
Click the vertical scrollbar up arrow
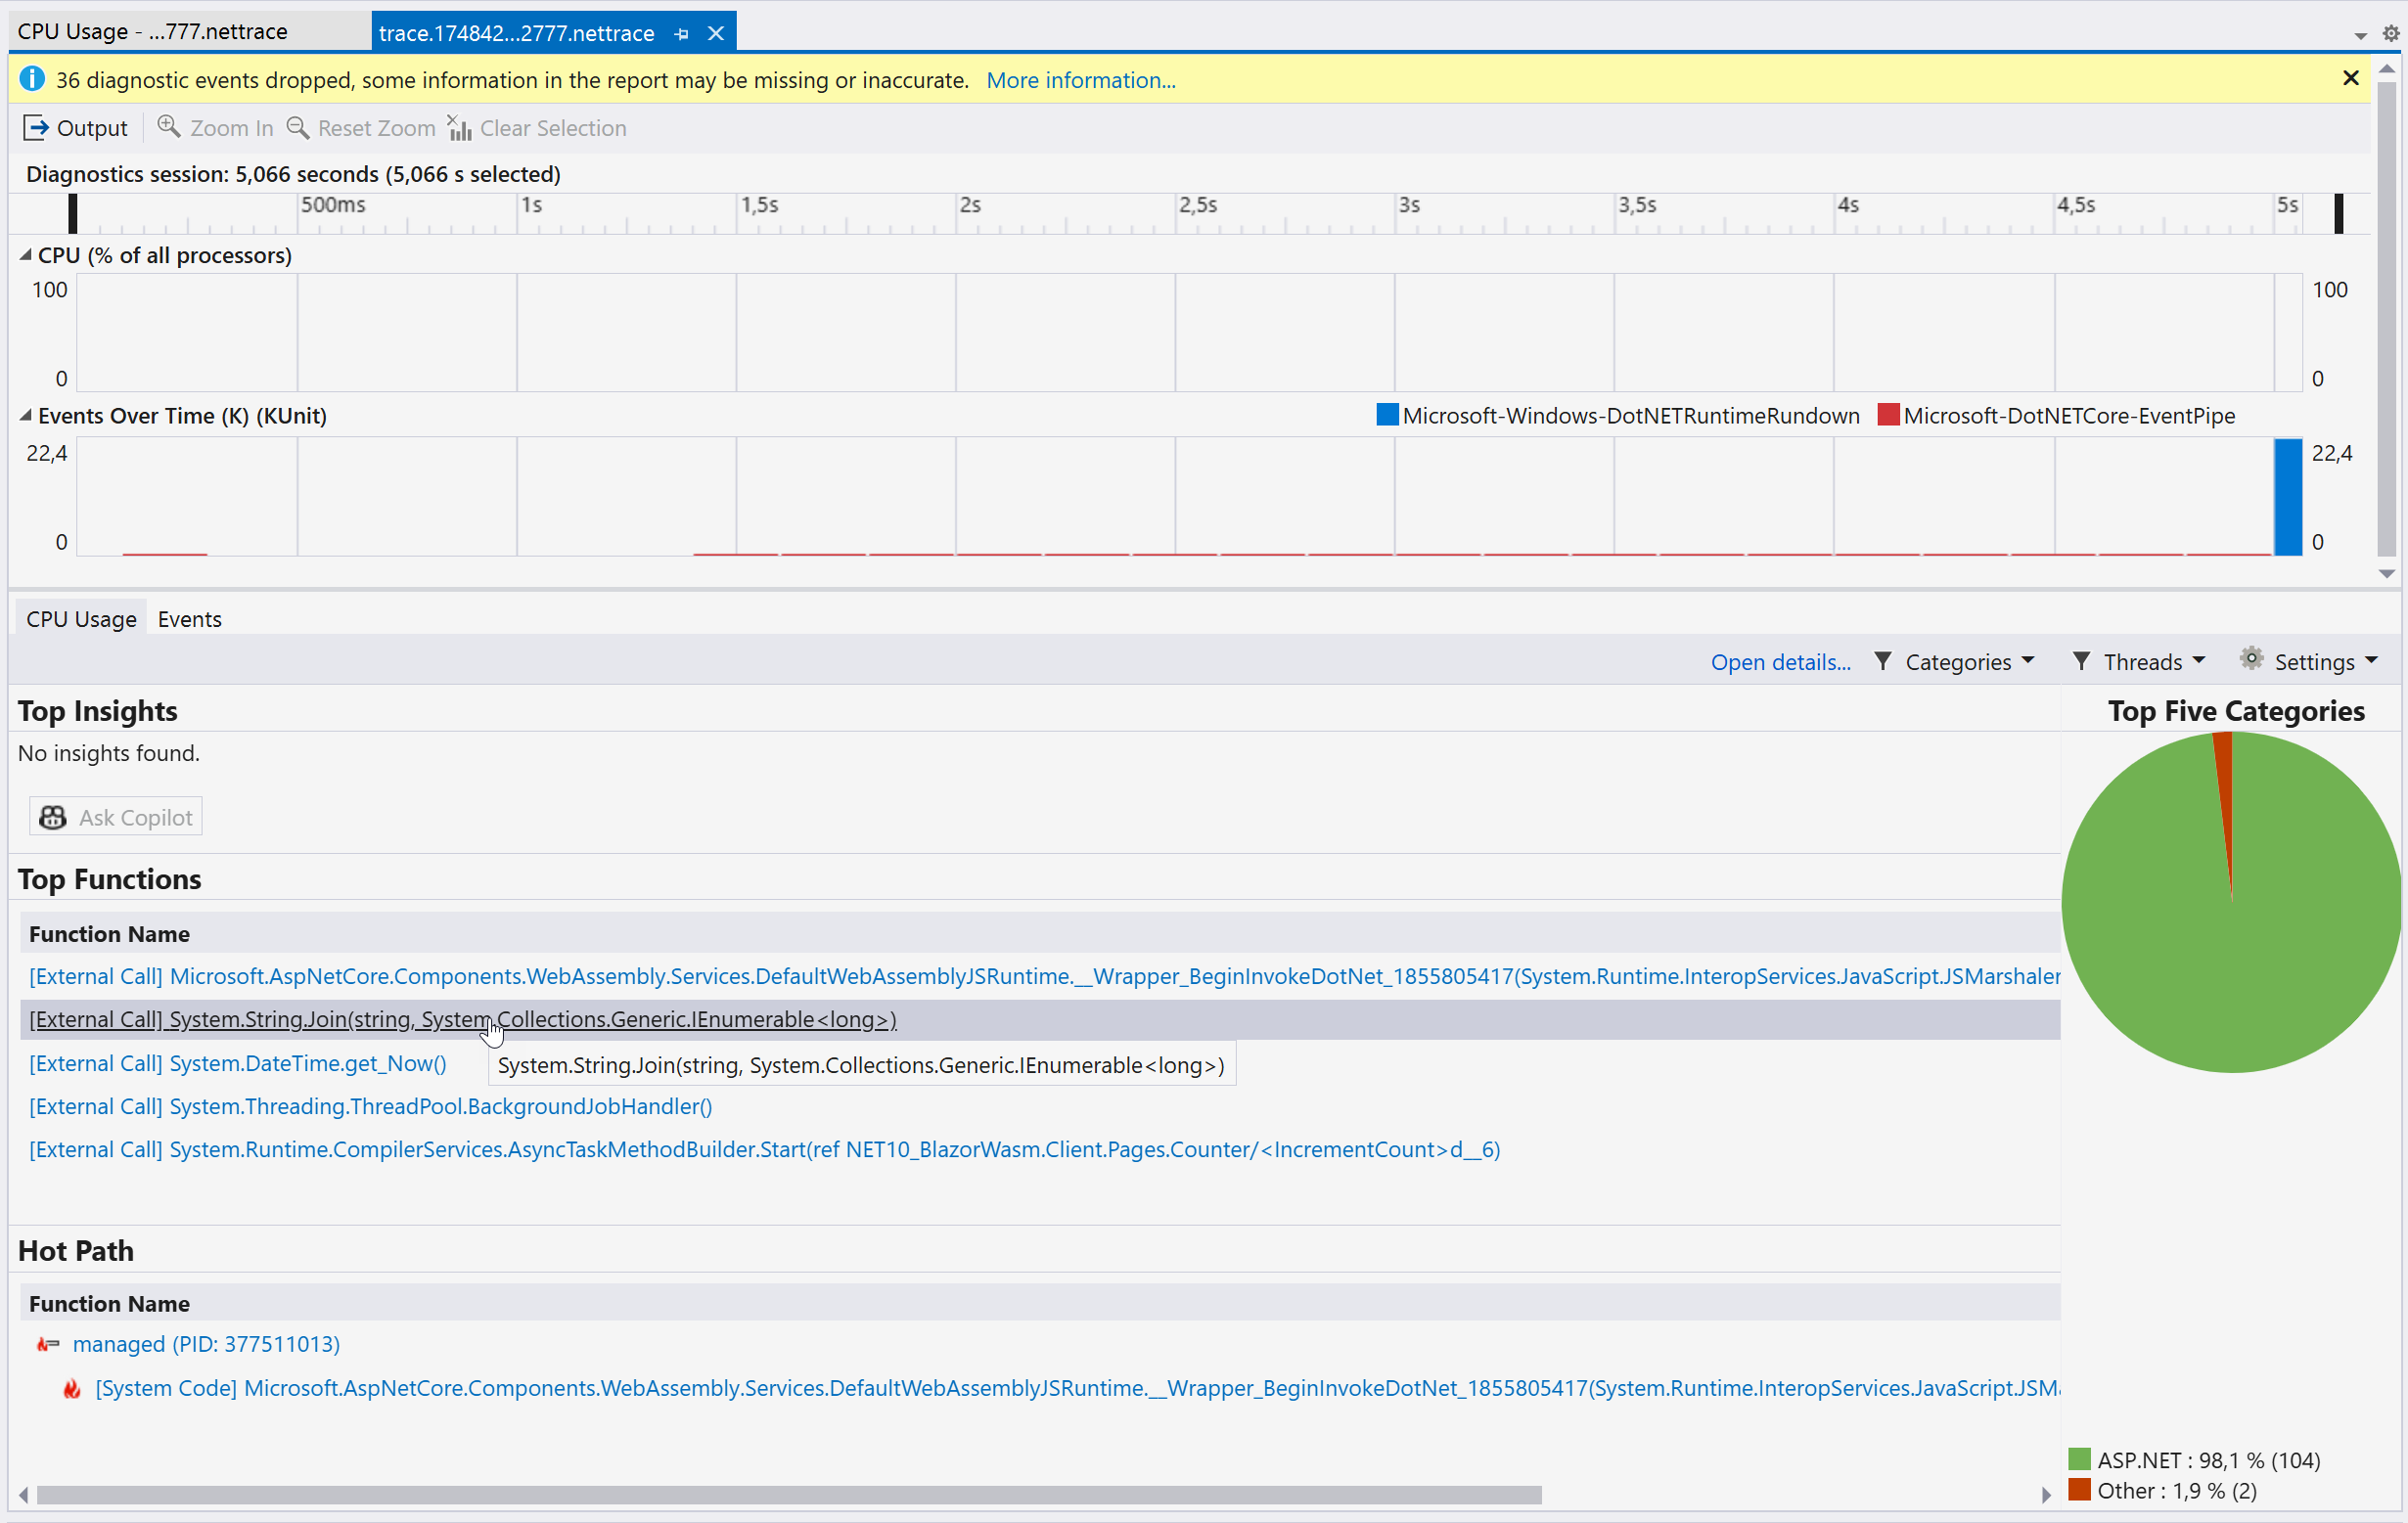coord(2387,68)
